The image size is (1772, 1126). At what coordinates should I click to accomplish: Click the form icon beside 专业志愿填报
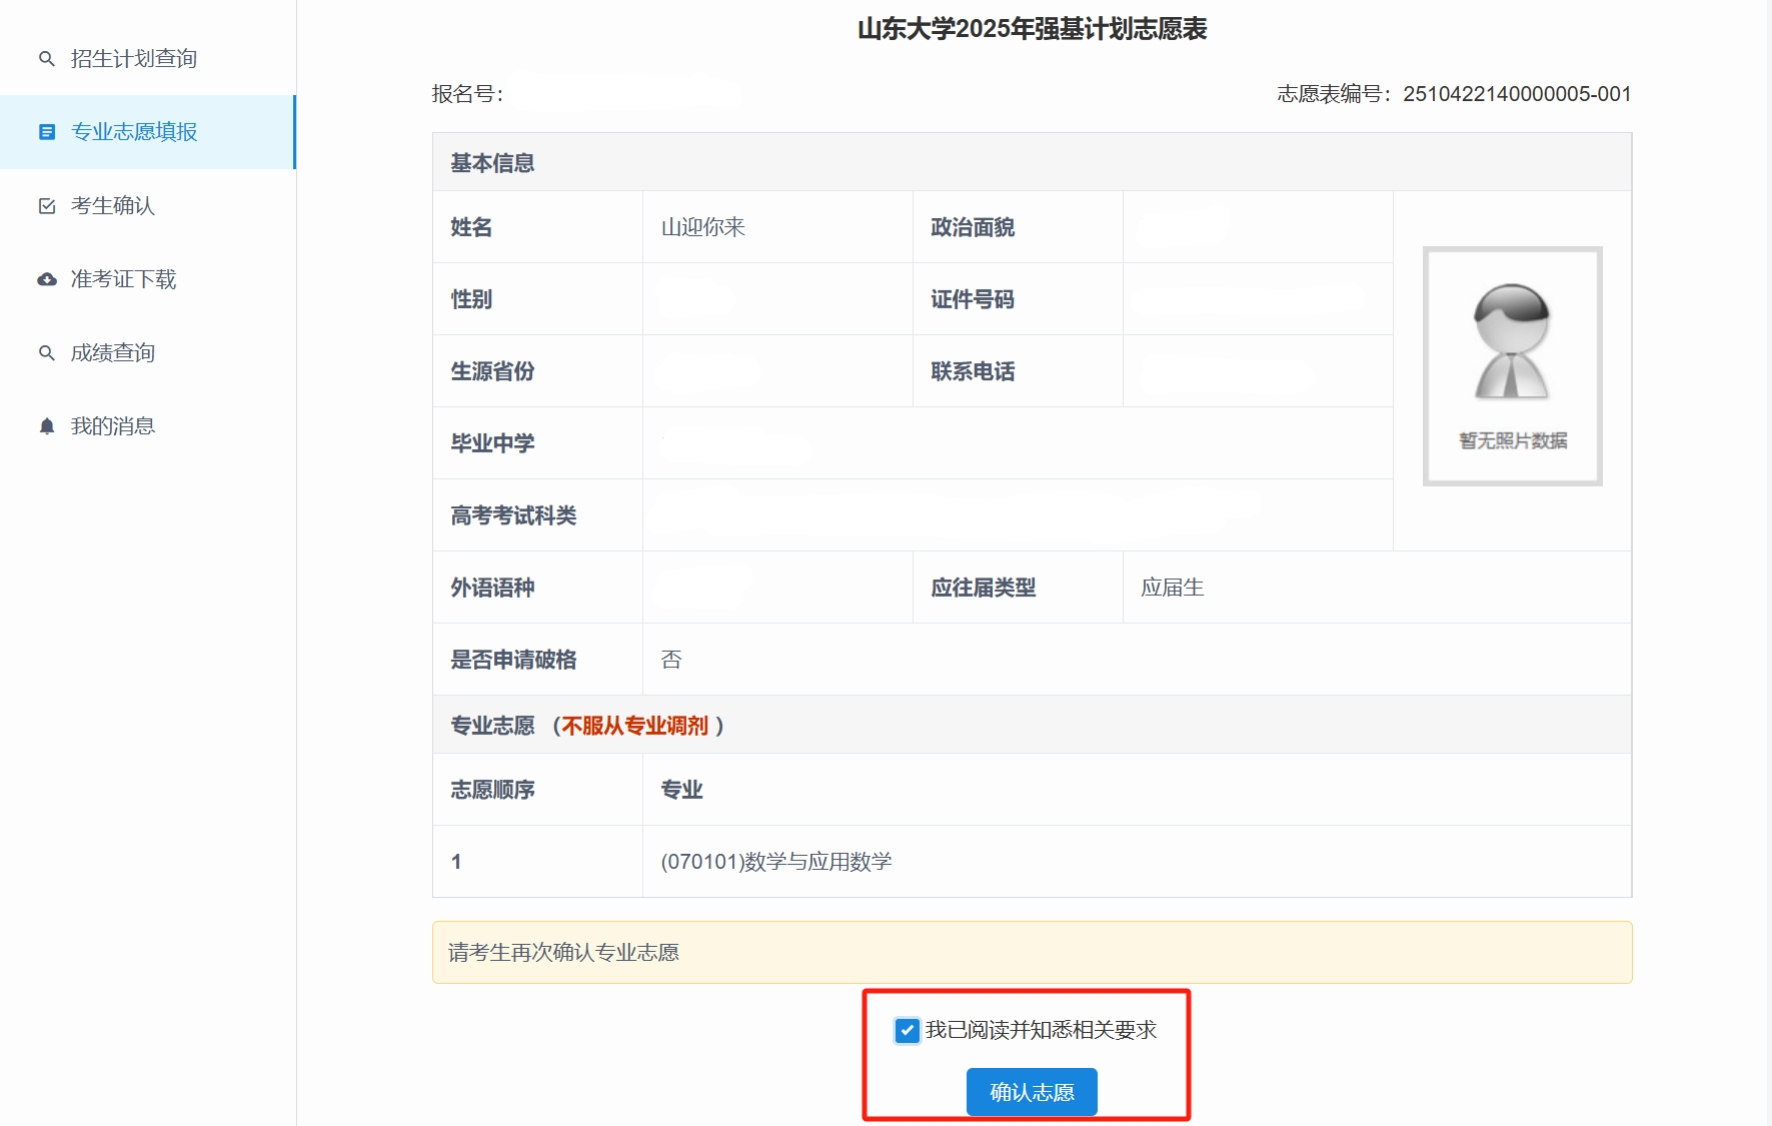[46, 132]
